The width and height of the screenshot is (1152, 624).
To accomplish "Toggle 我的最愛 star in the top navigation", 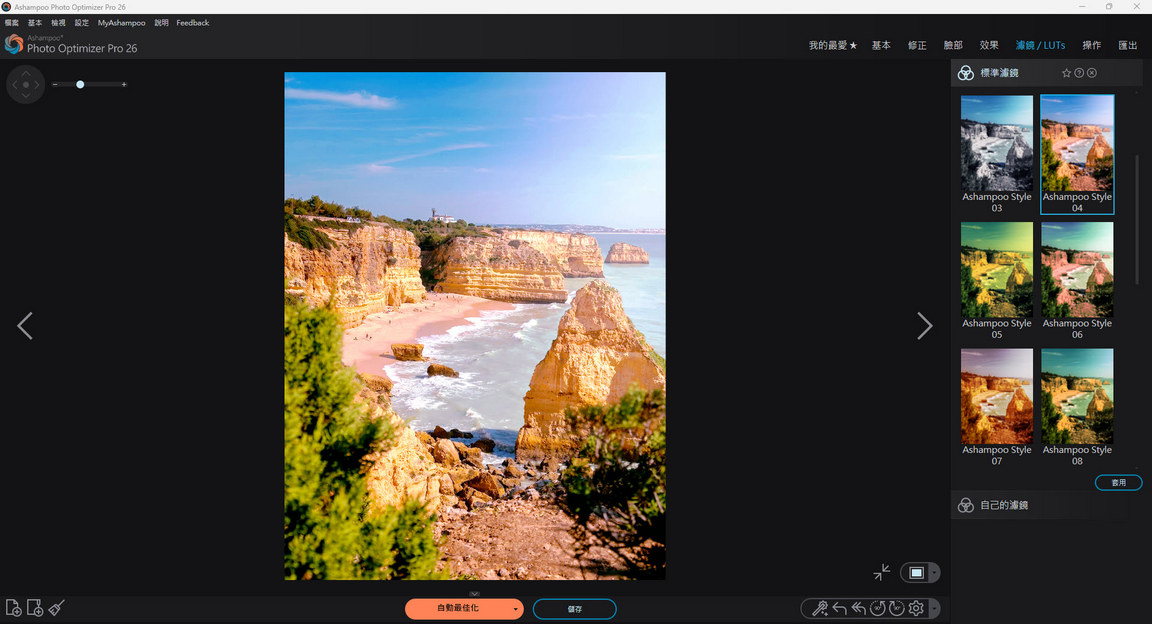I will point(852,45).
